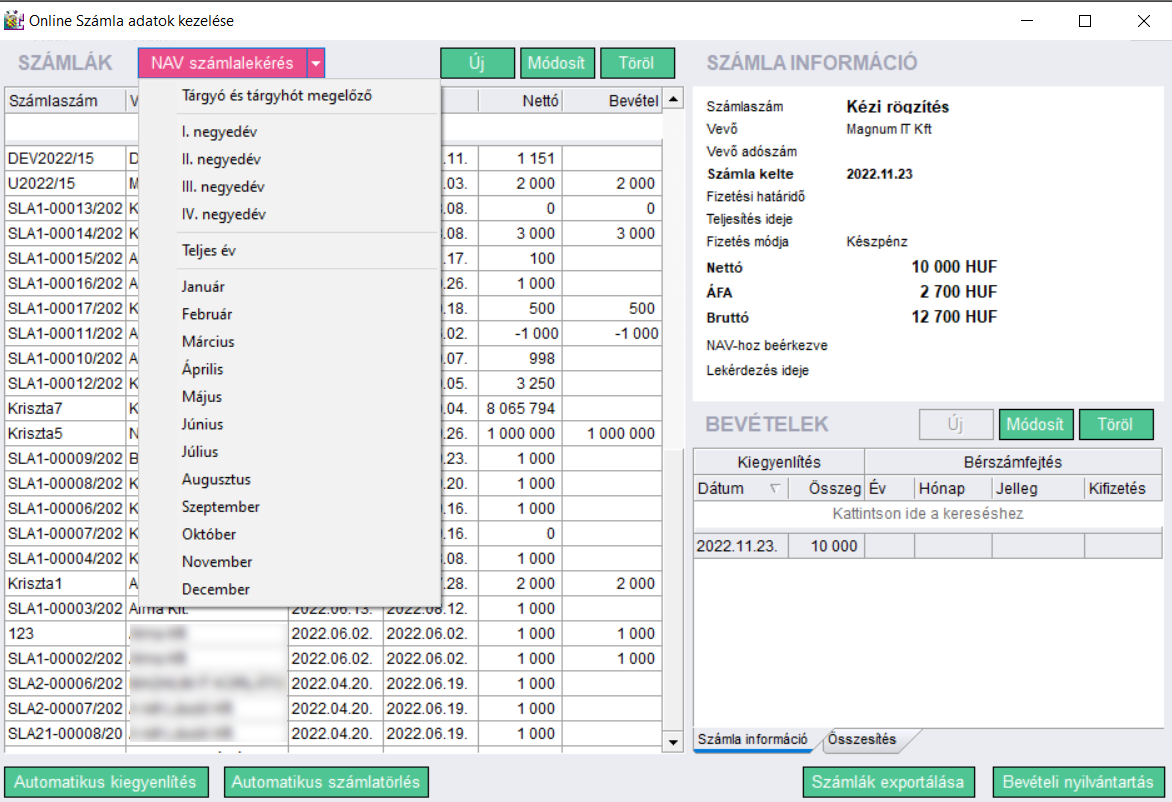Pick 'Szeptember' in the month list

[x=221, y=507]
